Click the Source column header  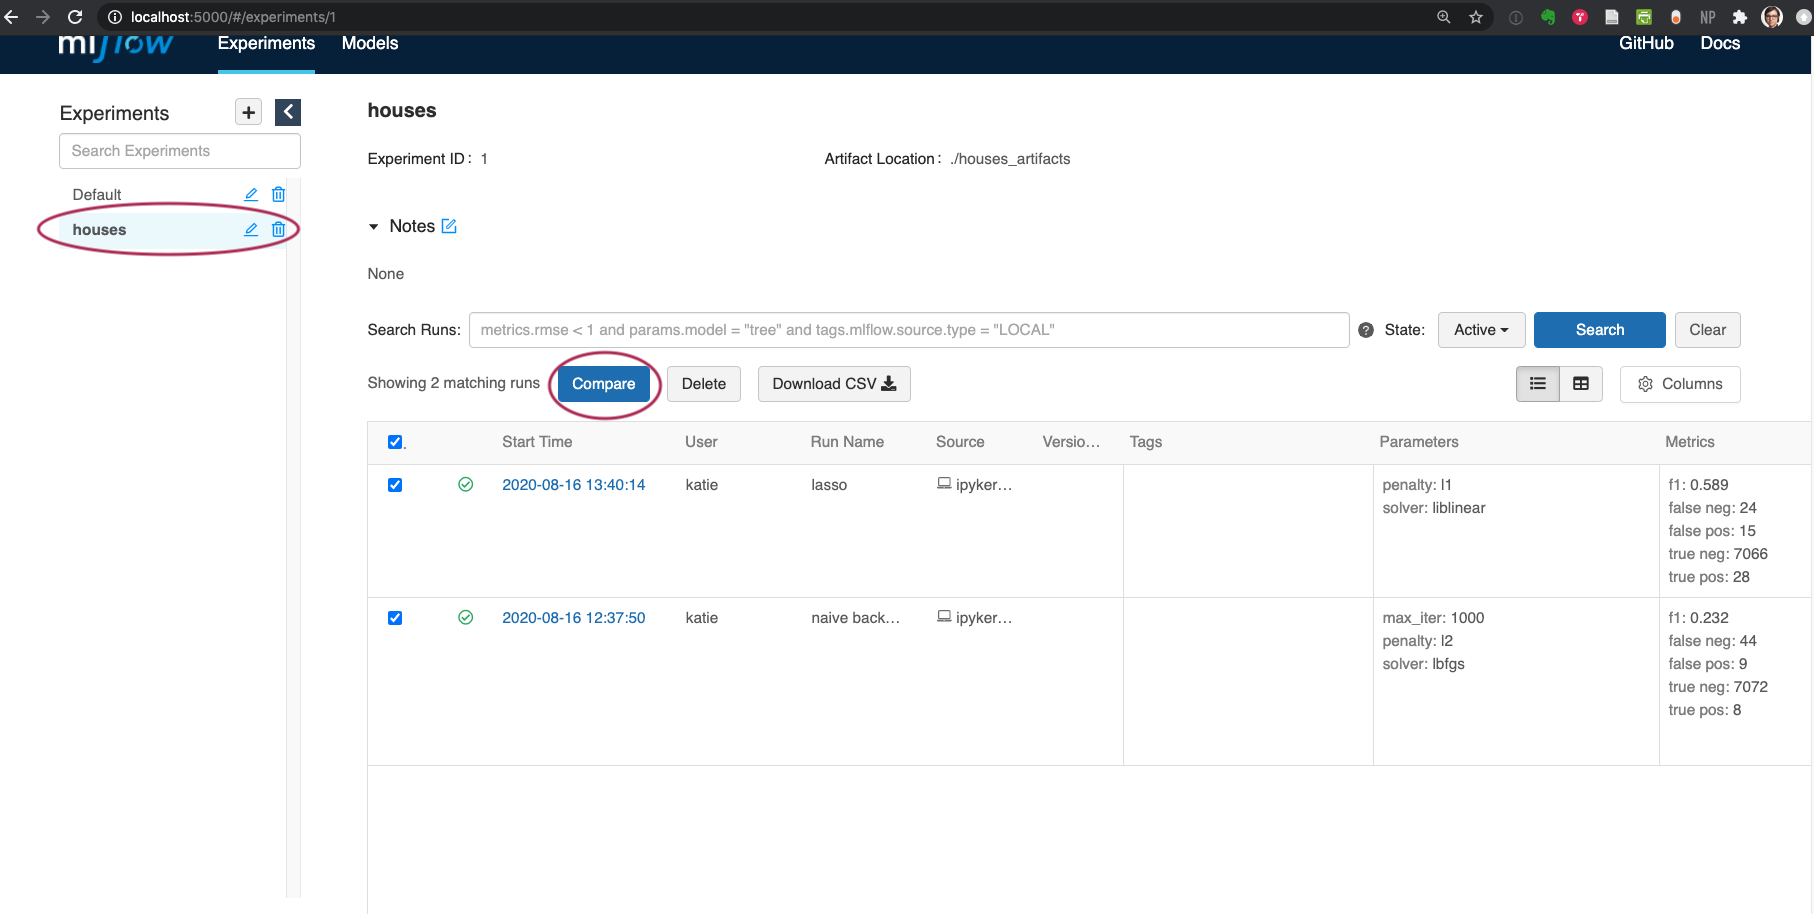[960, 442]
